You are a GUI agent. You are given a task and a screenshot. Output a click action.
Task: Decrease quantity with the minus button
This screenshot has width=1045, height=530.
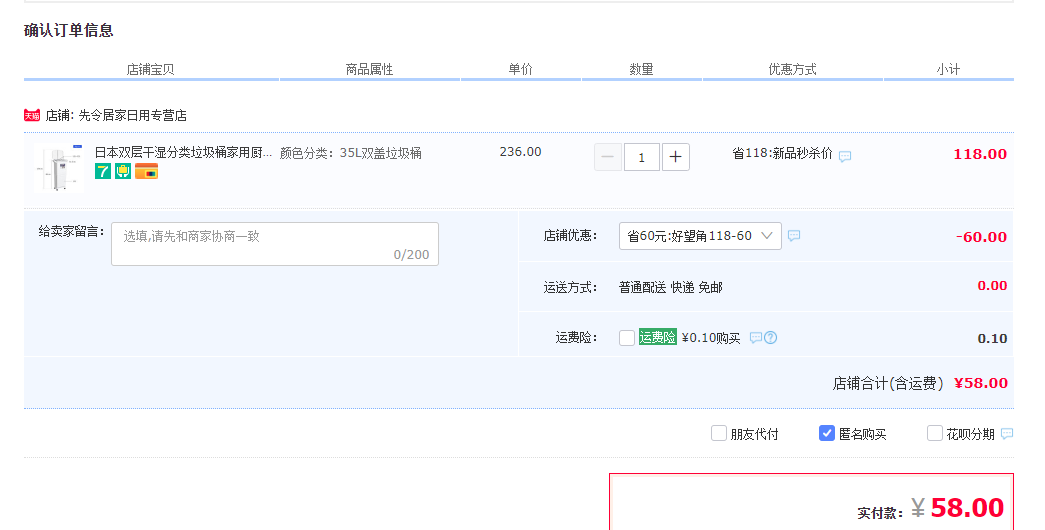[608, 157]
